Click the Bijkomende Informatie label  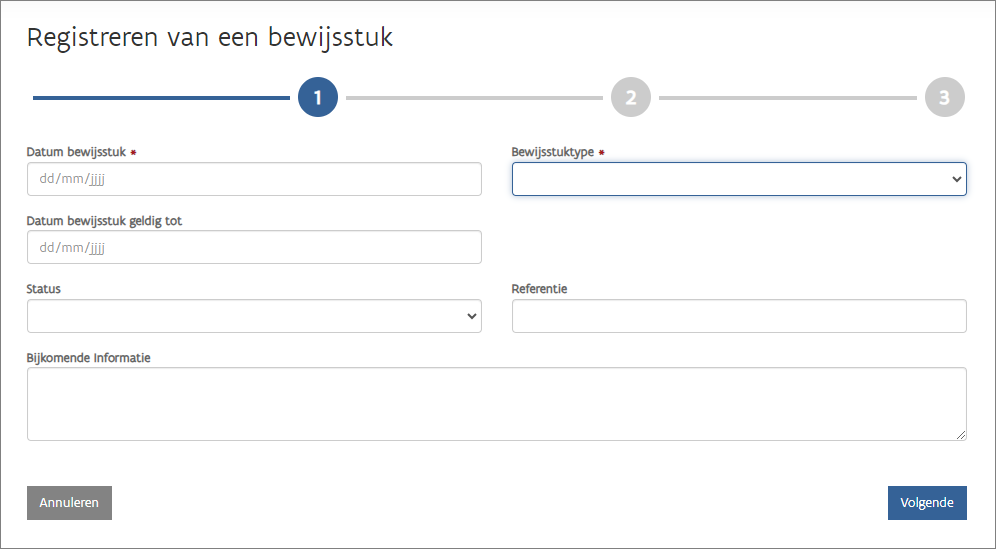(x=88, y=357)
